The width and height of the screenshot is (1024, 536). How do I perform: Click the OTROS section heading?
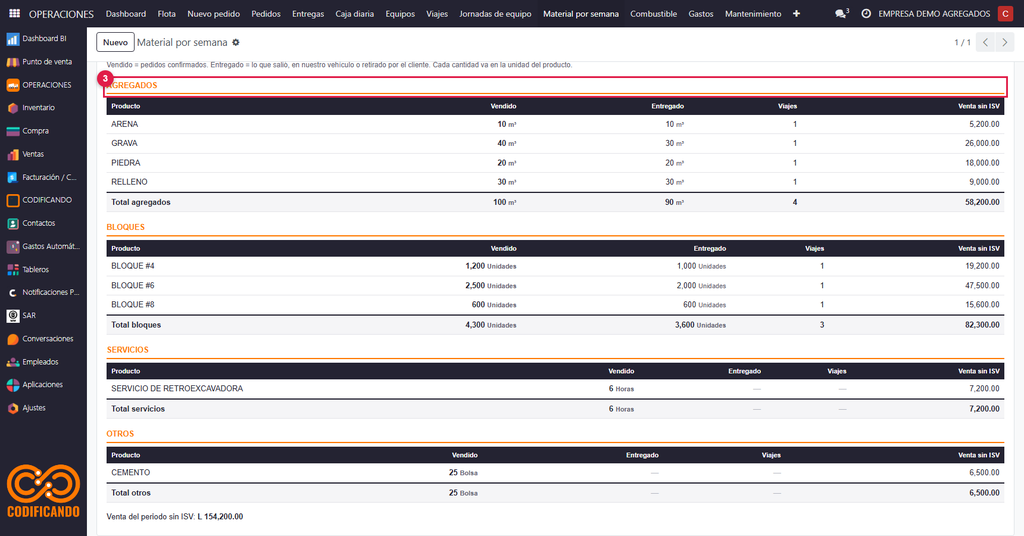click(x=120, y=434)
